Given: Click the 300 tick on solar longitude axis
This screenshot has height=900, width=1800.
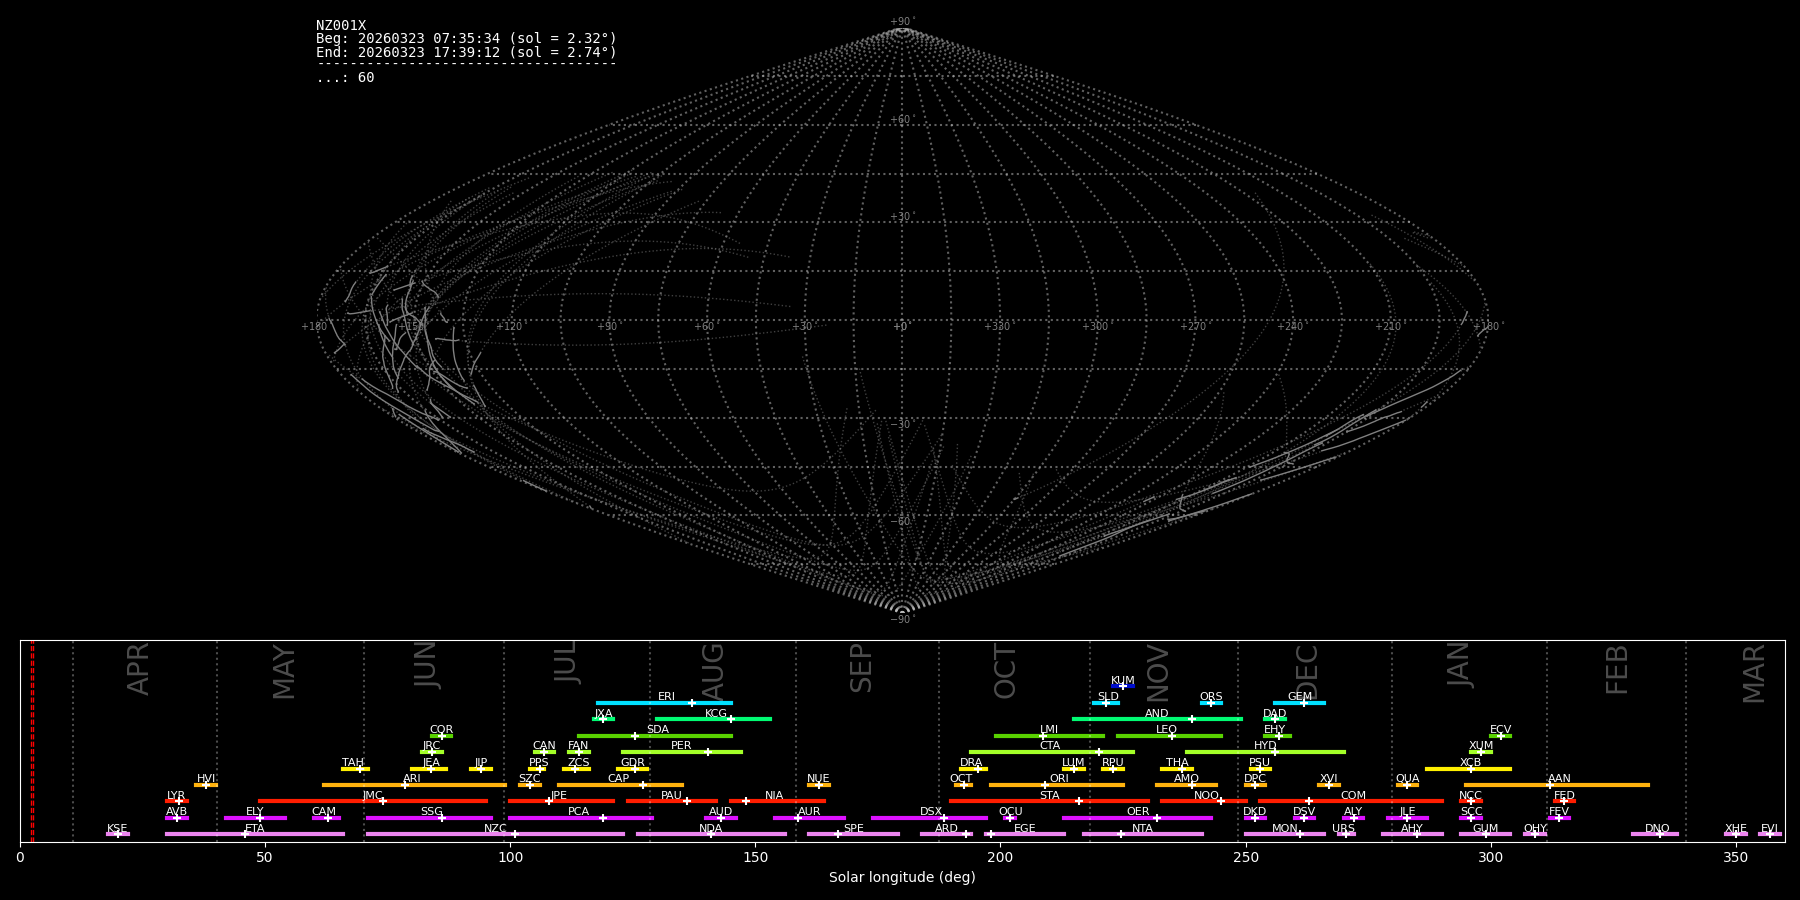Looking at the screenshot, I should (1490, 857).
